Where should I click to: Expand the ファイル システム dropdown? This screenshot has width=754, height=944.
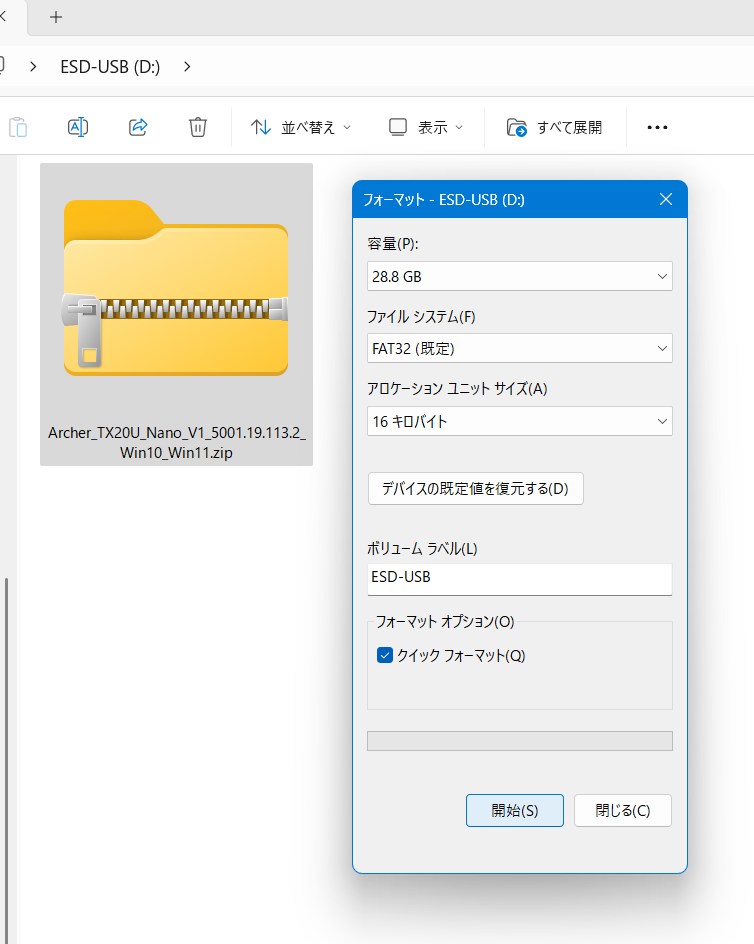pyautogui.click(x=519, y=348)
